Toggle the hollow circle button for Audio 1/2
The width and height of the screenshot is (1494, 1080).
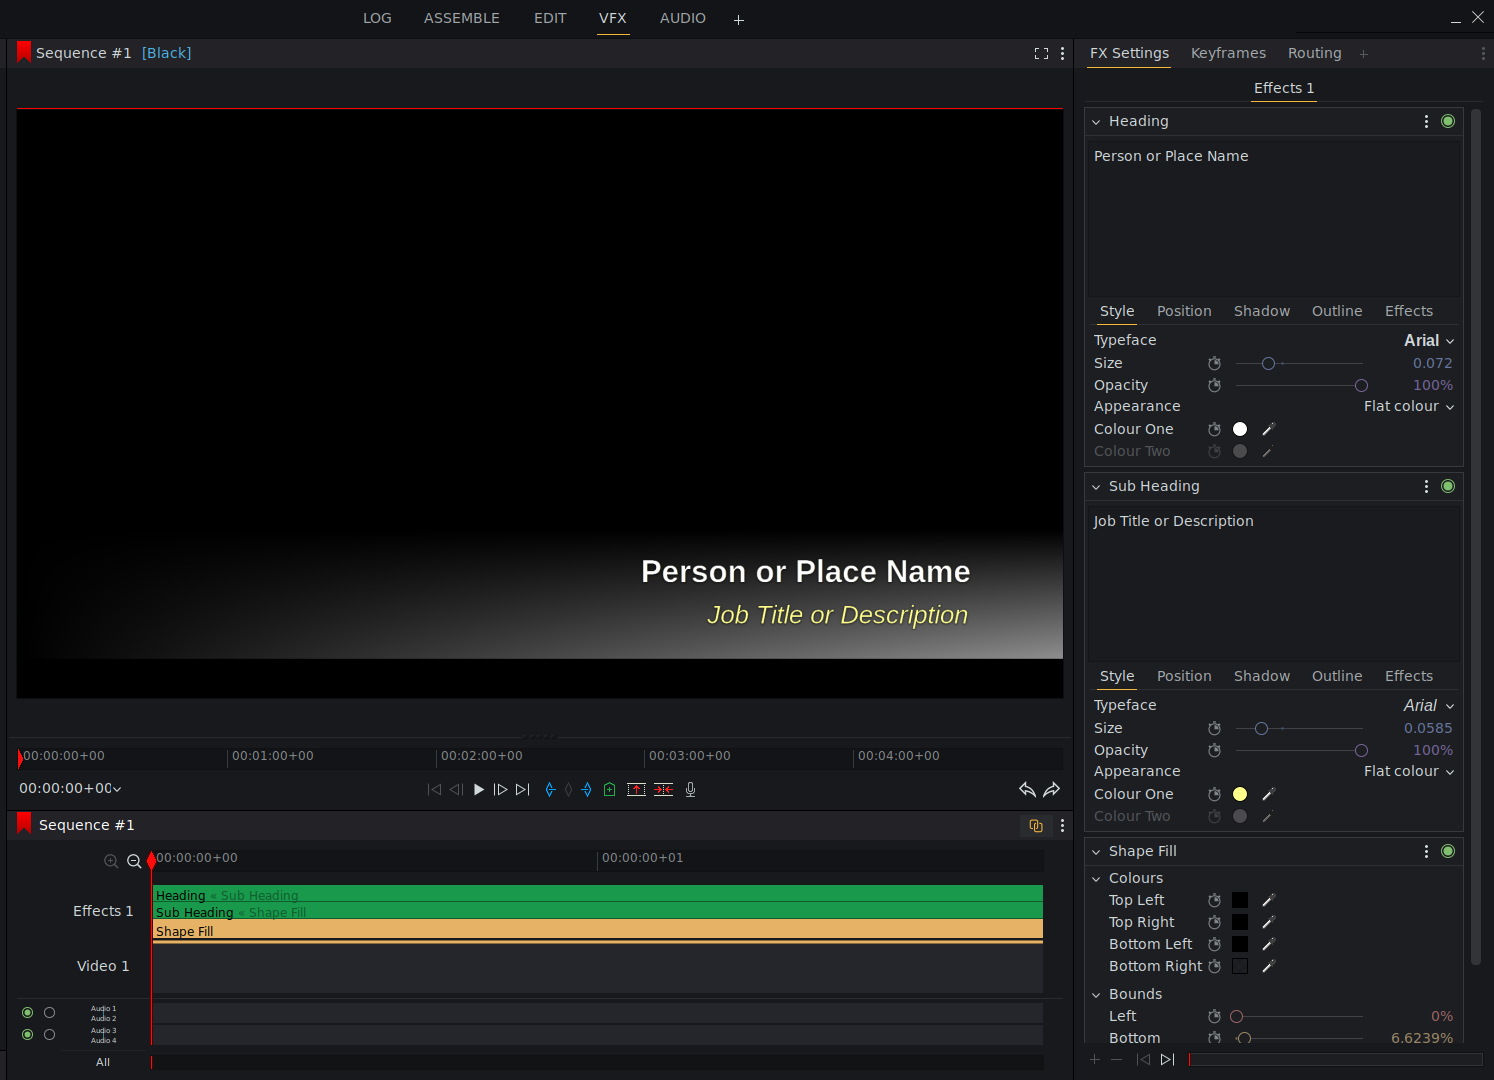click(49, 1013)
